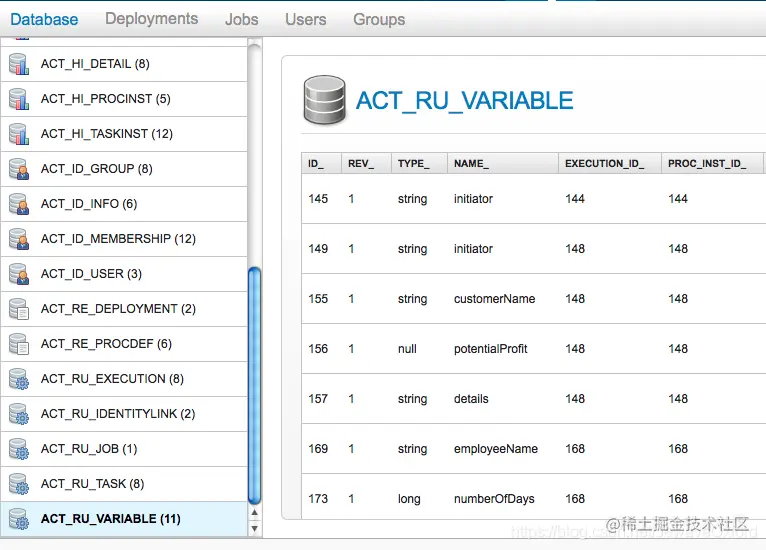Select the ACT_RE_PROCDEF (6) table
The image size is (766, 550).
click(x=124, y=344)
